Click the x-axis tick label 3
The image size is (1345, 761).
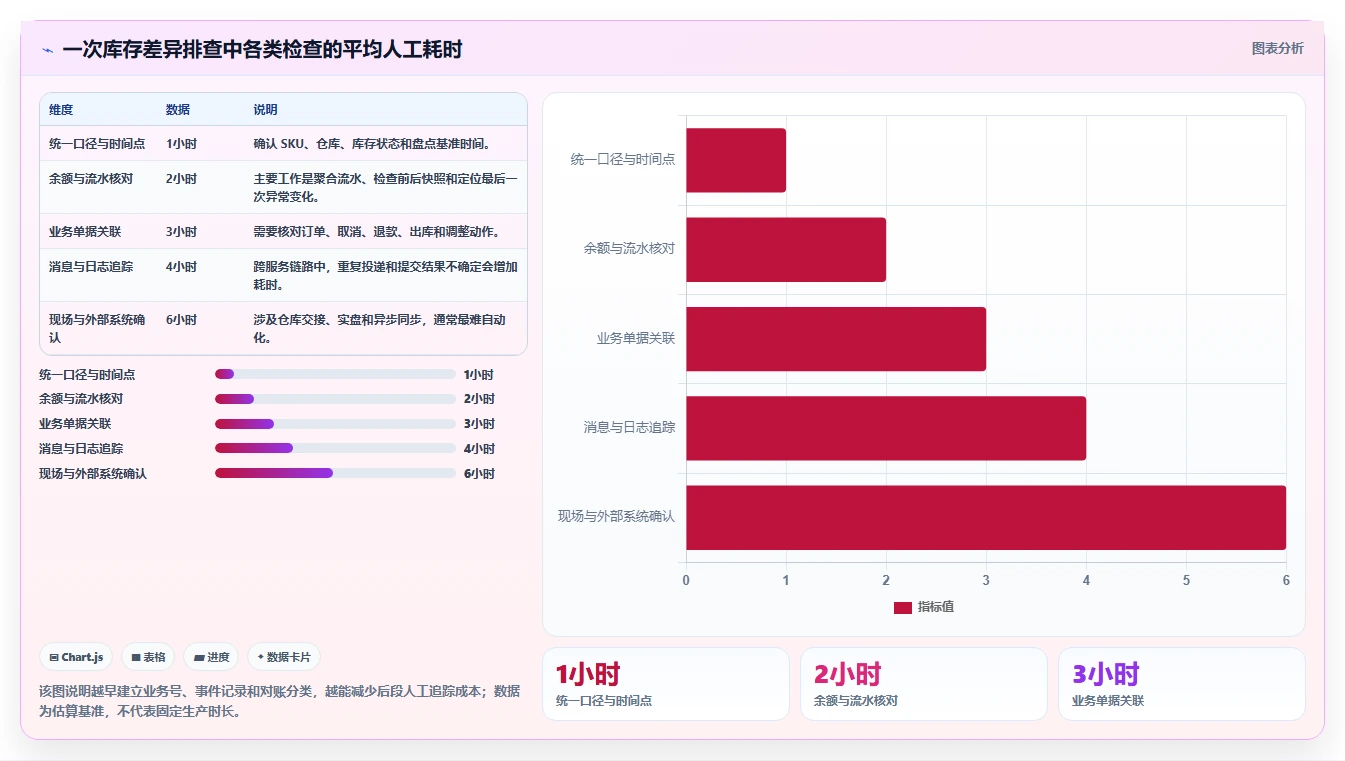[986, 581]
